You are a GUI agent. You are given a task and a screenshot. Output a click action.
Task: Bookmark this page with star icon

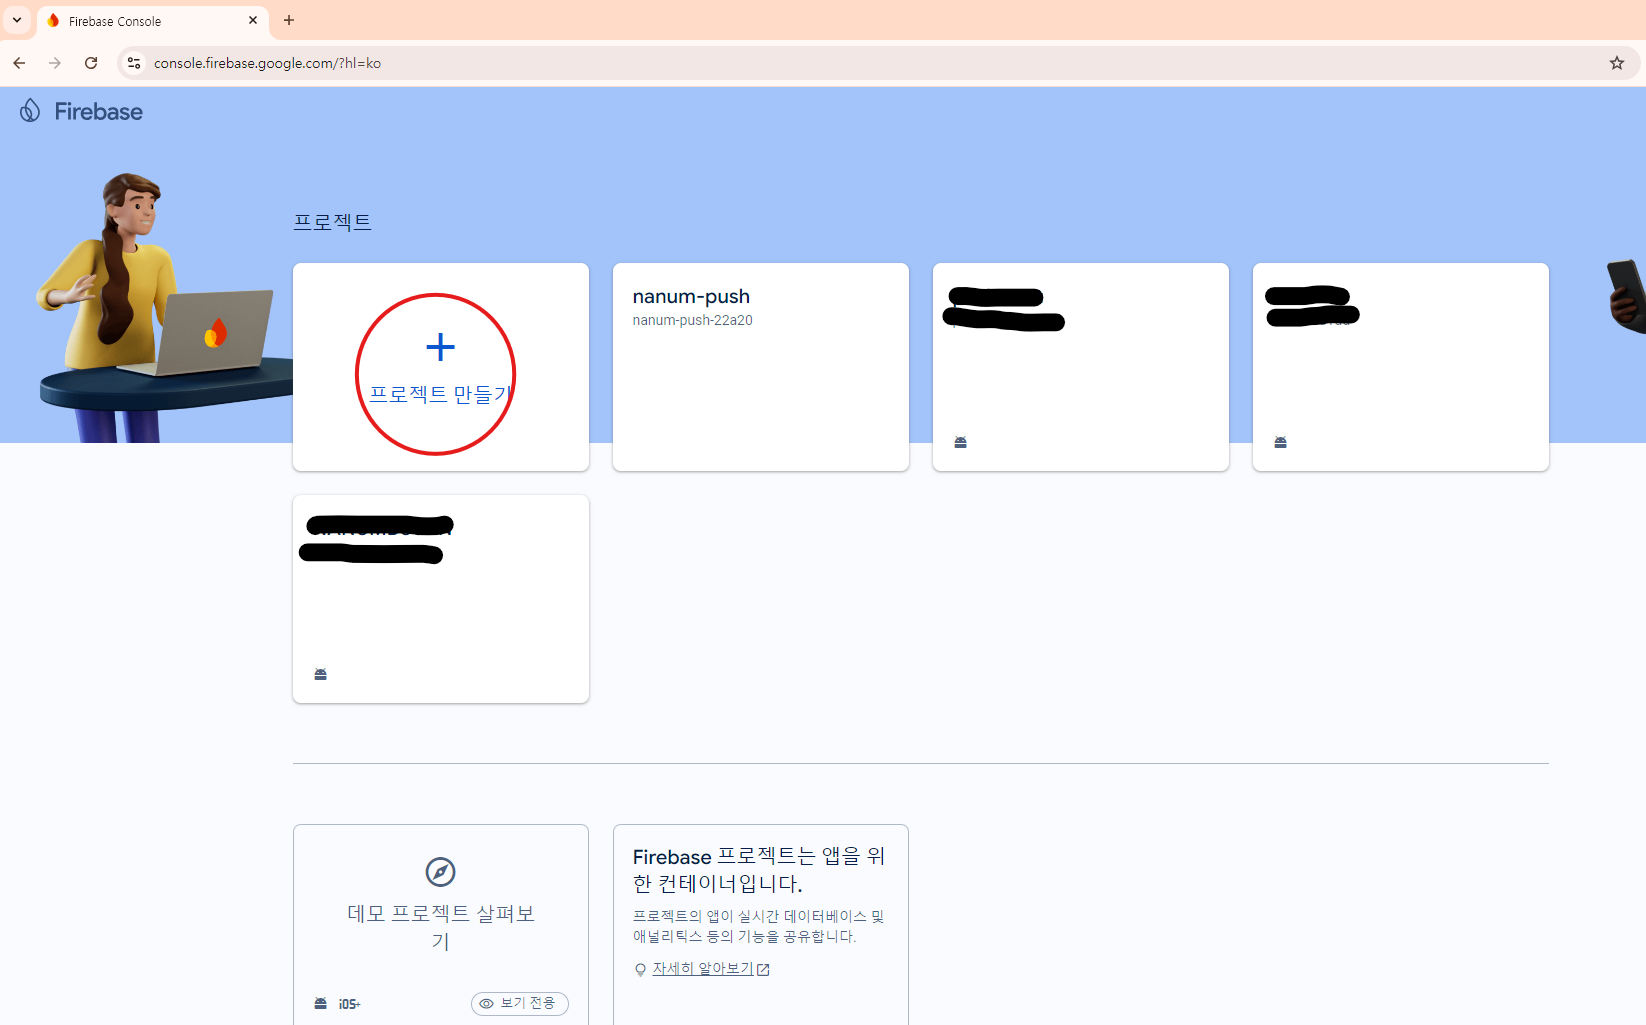click(x=1616, y=63)
